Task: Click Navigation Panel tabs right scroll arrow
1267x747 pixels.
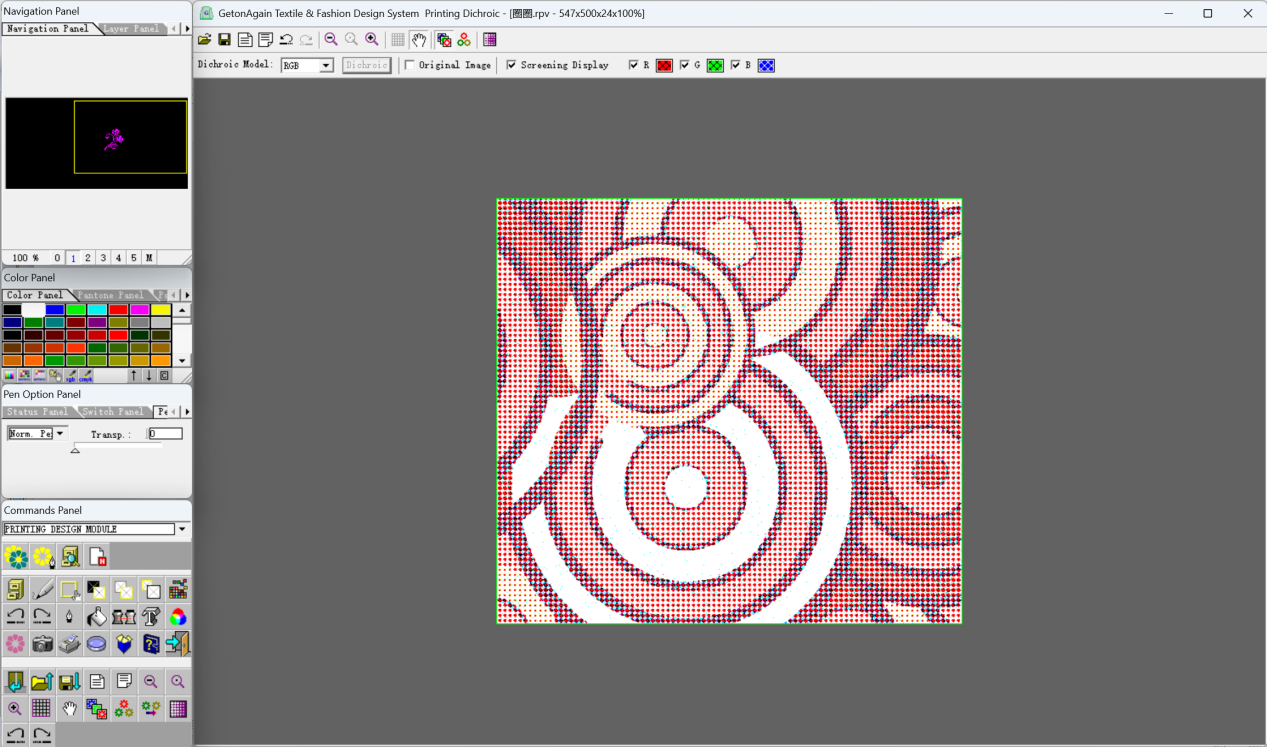Action: (186, 29)
